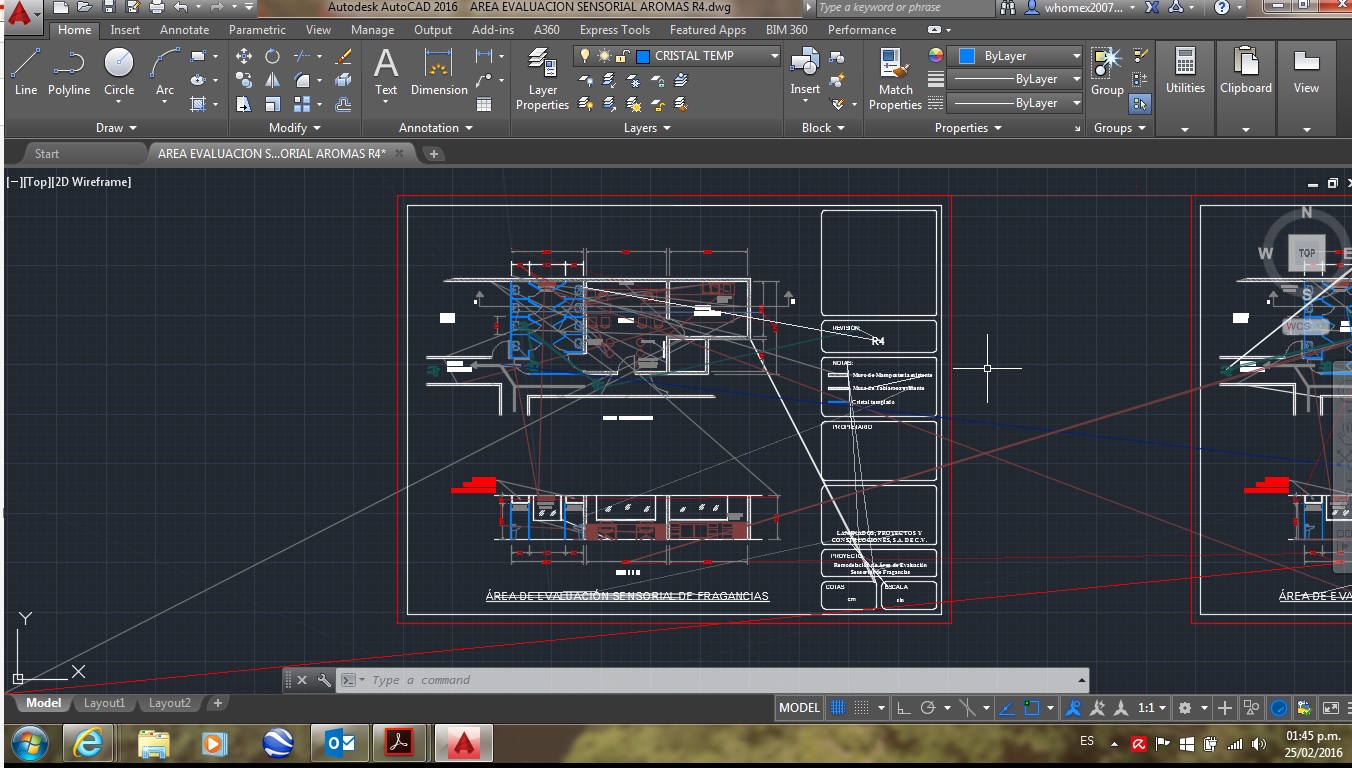The width and height of the screenshot is (1352, 768).
Task: Choose the Stretch tool
Action: [244, 104]
